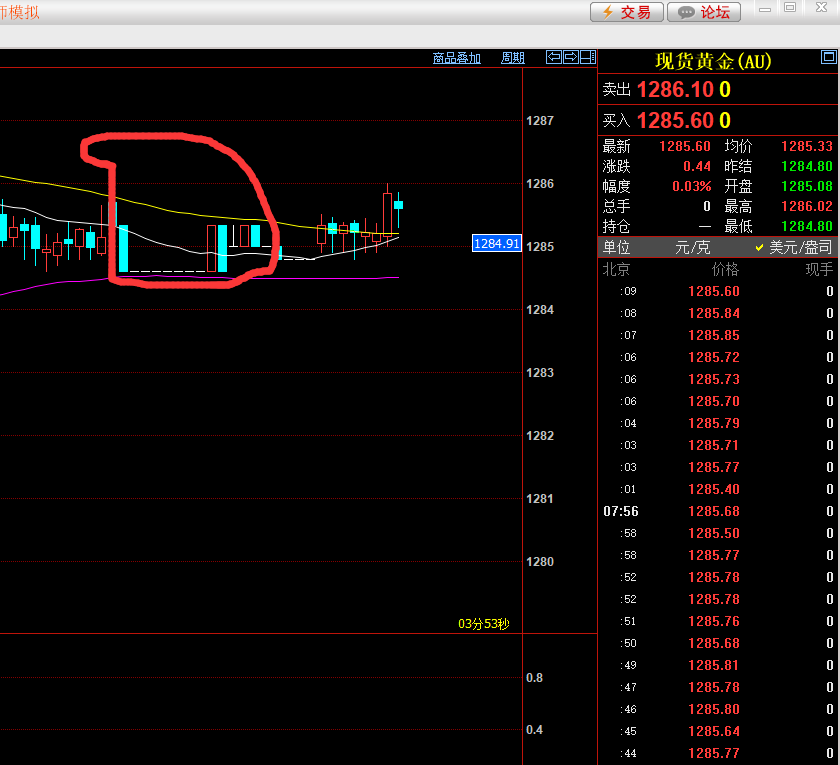
Task: Maximize the 现货黄金 quote panel
Action: coord(828,58)
